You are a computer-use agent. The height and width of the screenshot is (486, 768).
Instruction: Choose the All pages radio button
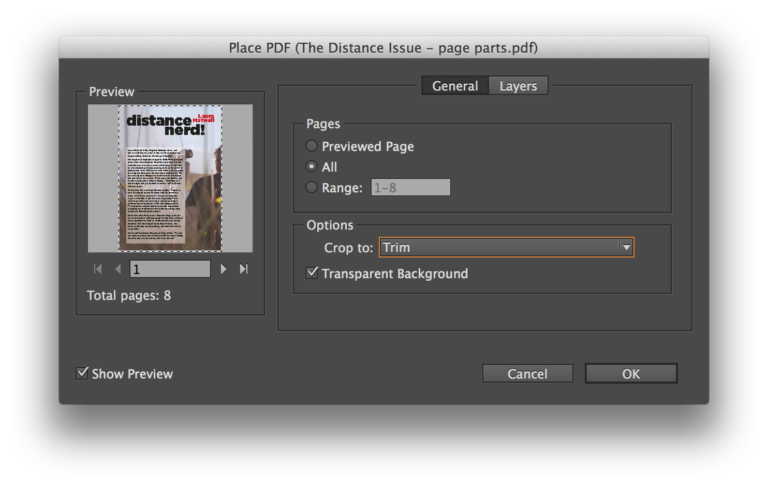tap(312, 167)
